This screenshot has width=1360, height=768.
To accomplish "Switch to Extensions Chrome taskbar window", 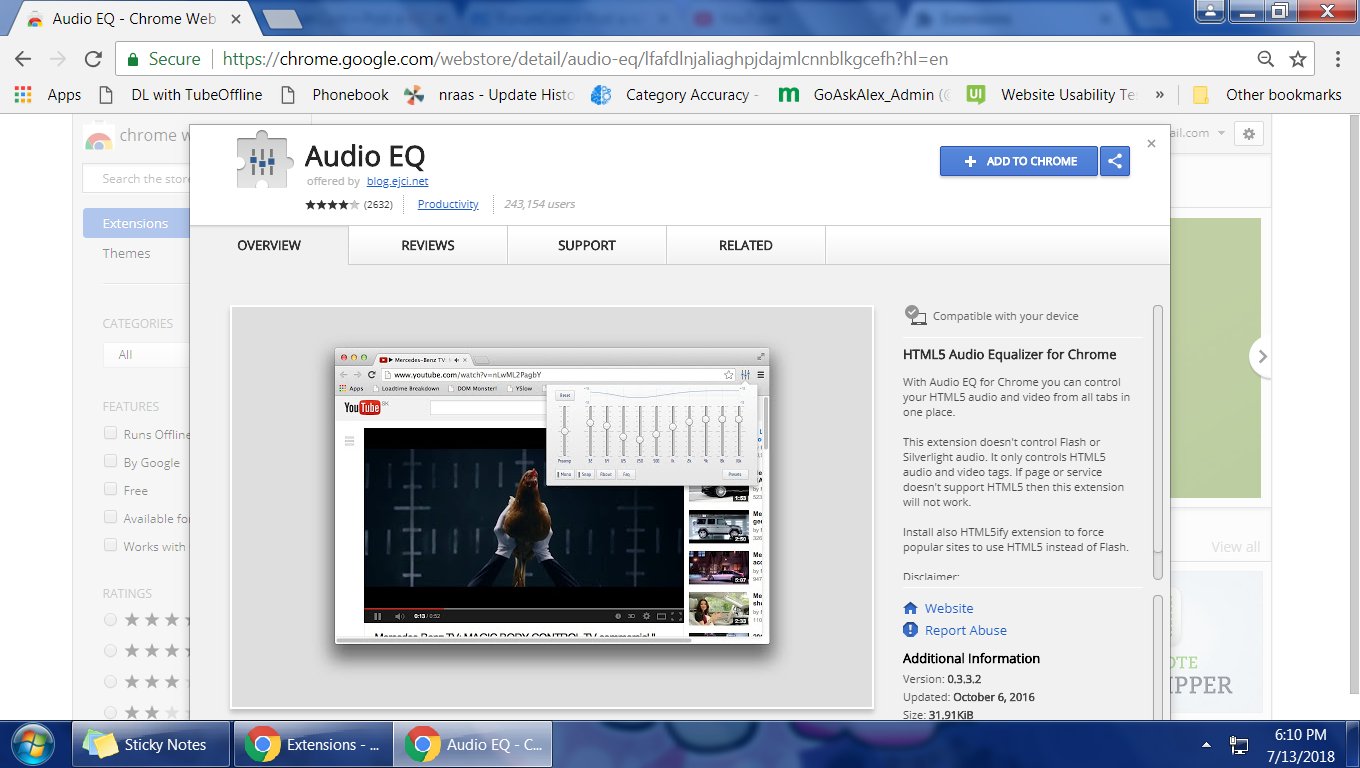I will click(x=312, y=744).
